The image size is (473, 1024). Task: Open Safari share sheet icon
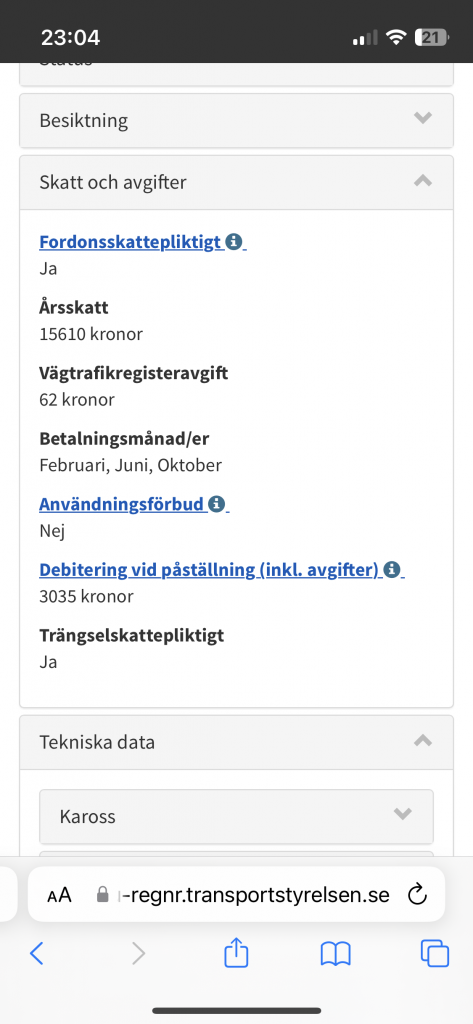pyautogui.click(x=236, y=953)
